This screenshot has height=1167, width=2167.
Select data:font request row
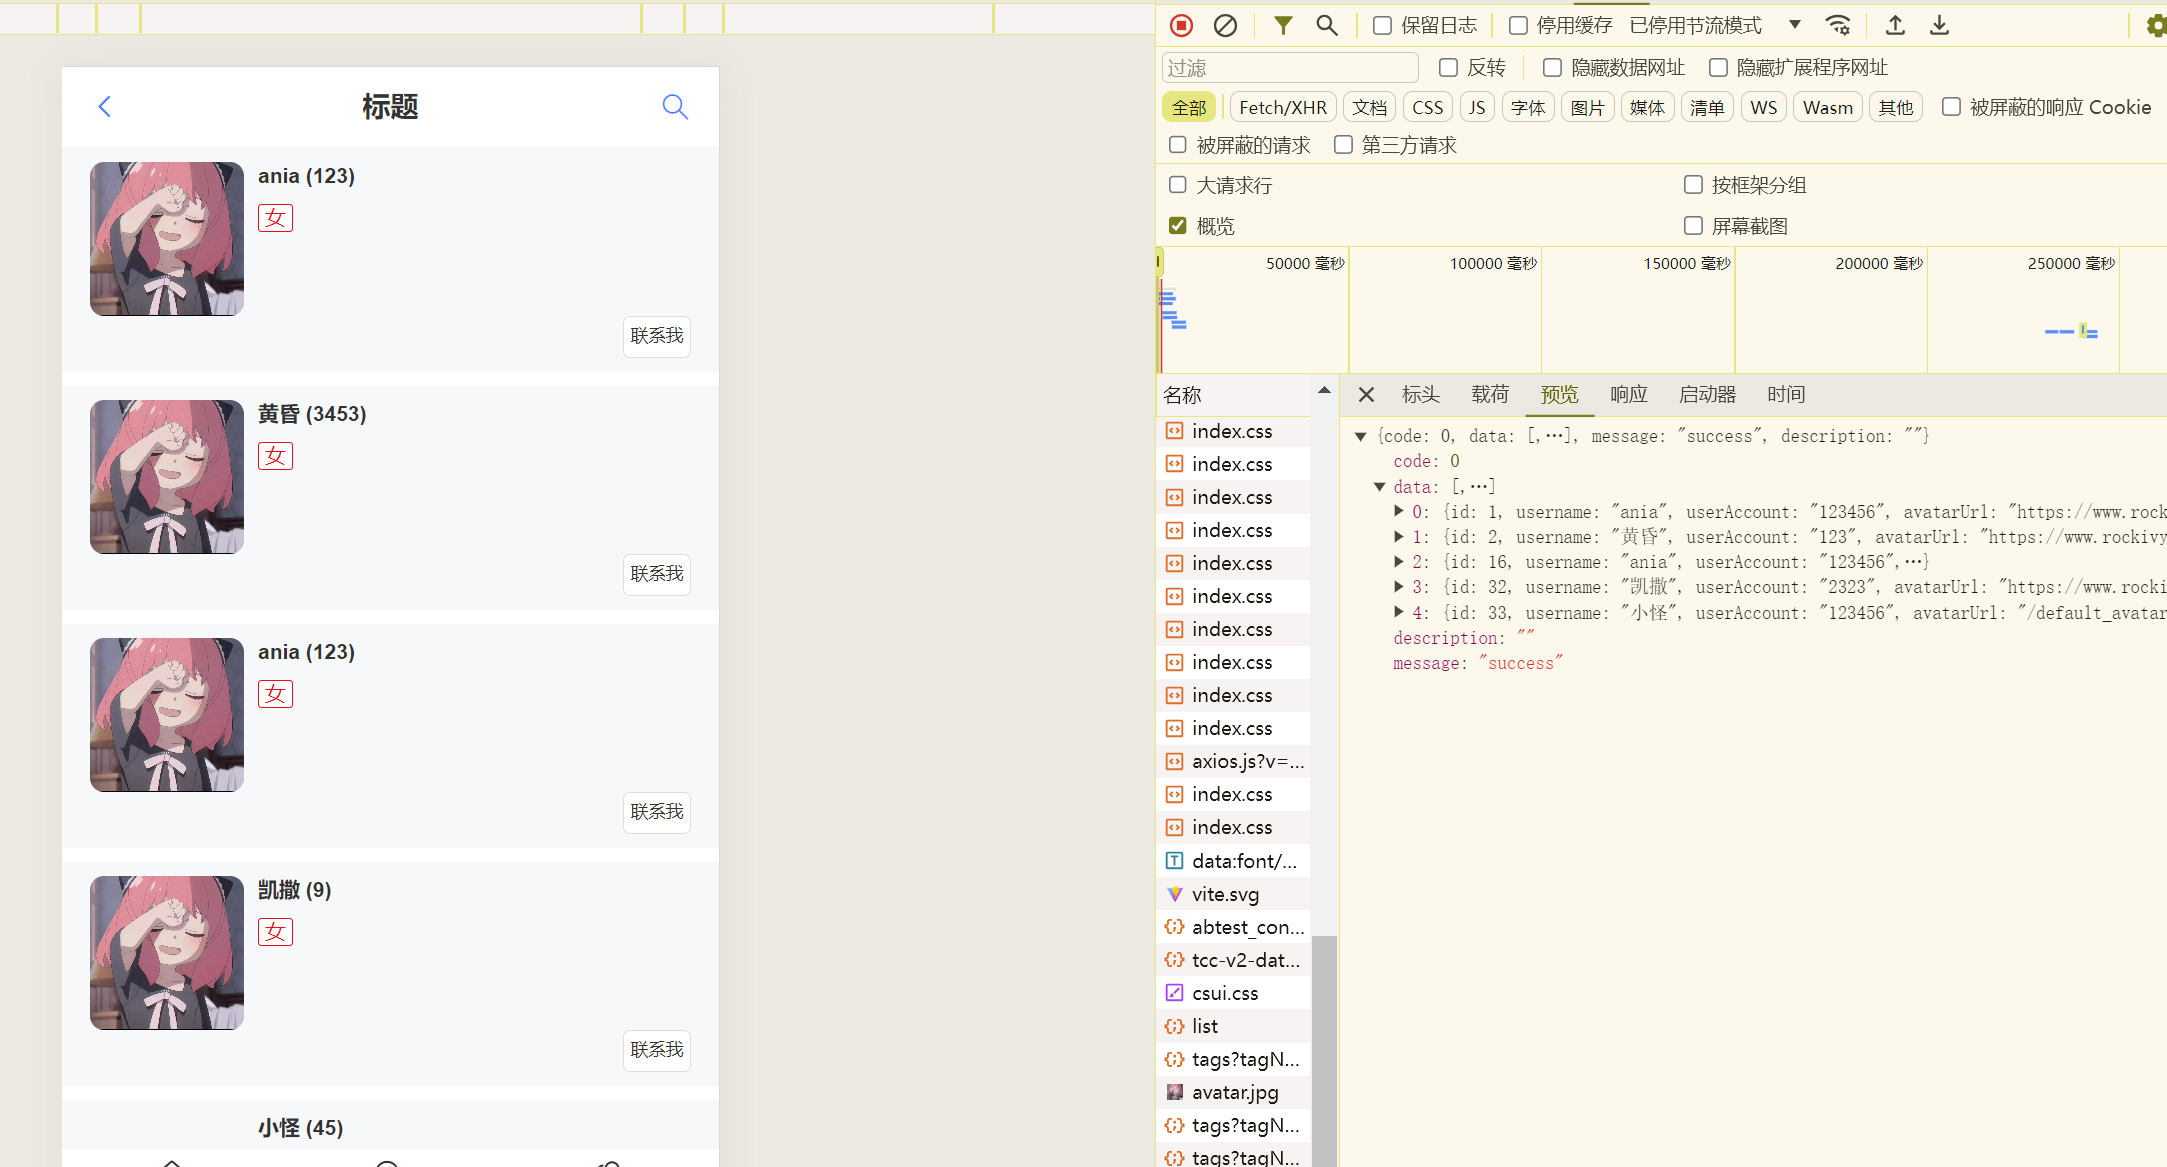[1233, 861]
